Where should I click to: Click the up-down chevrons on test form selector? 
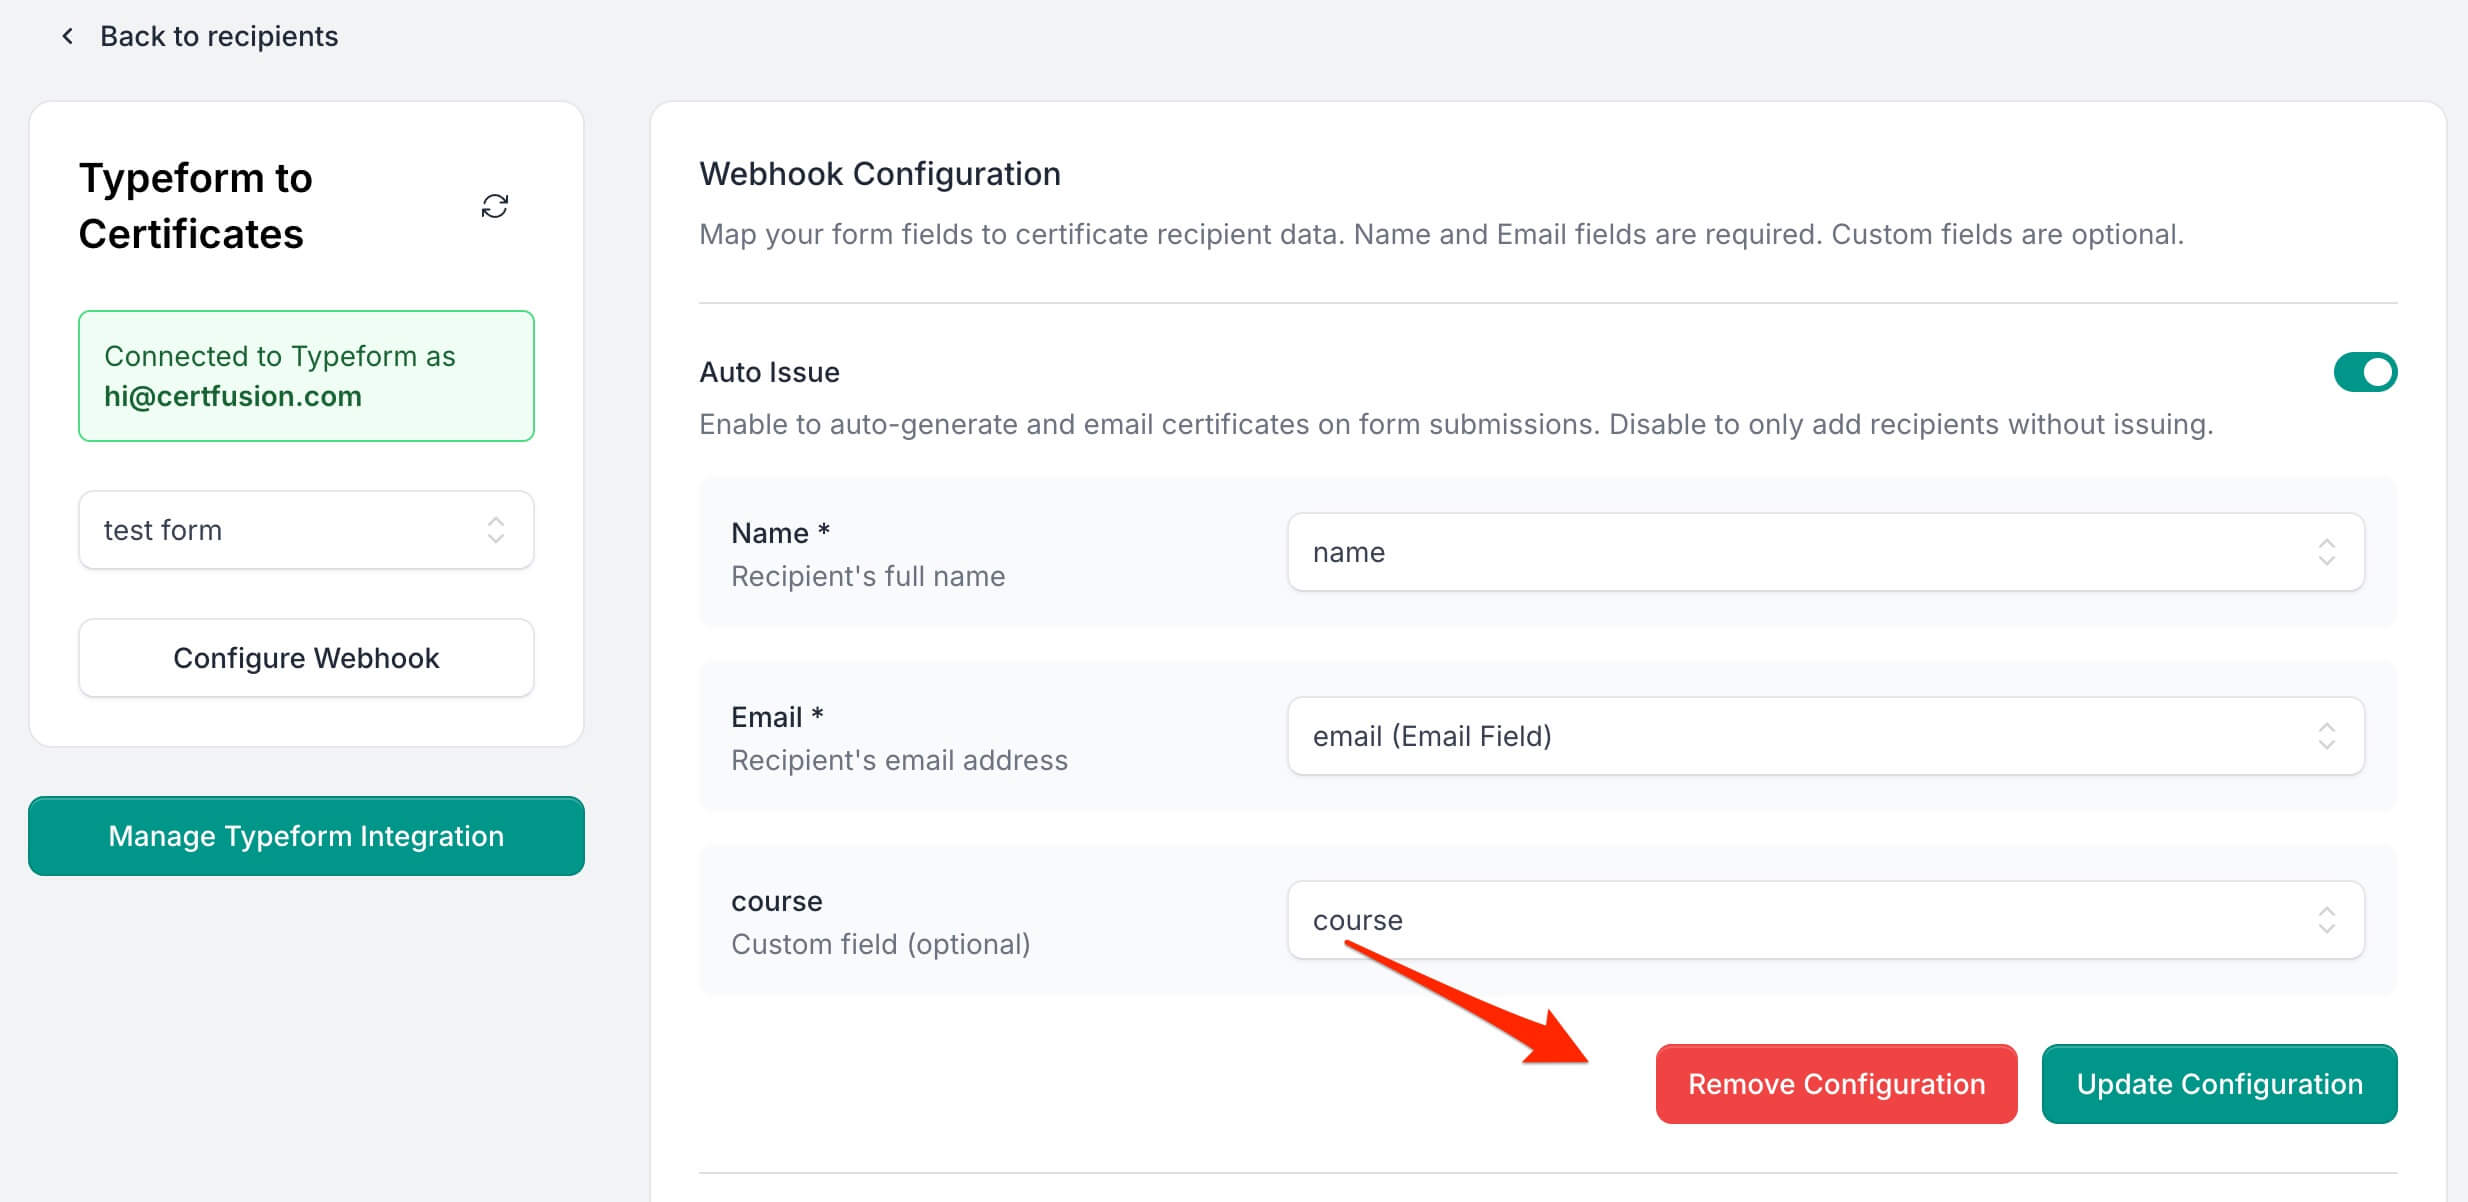tap(495, 530)
